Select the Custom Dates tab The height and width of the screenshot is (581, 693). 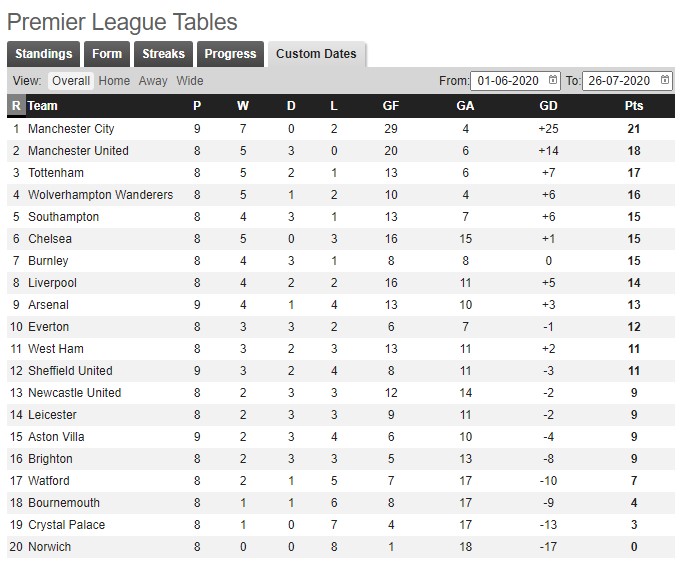pos(316,54)
